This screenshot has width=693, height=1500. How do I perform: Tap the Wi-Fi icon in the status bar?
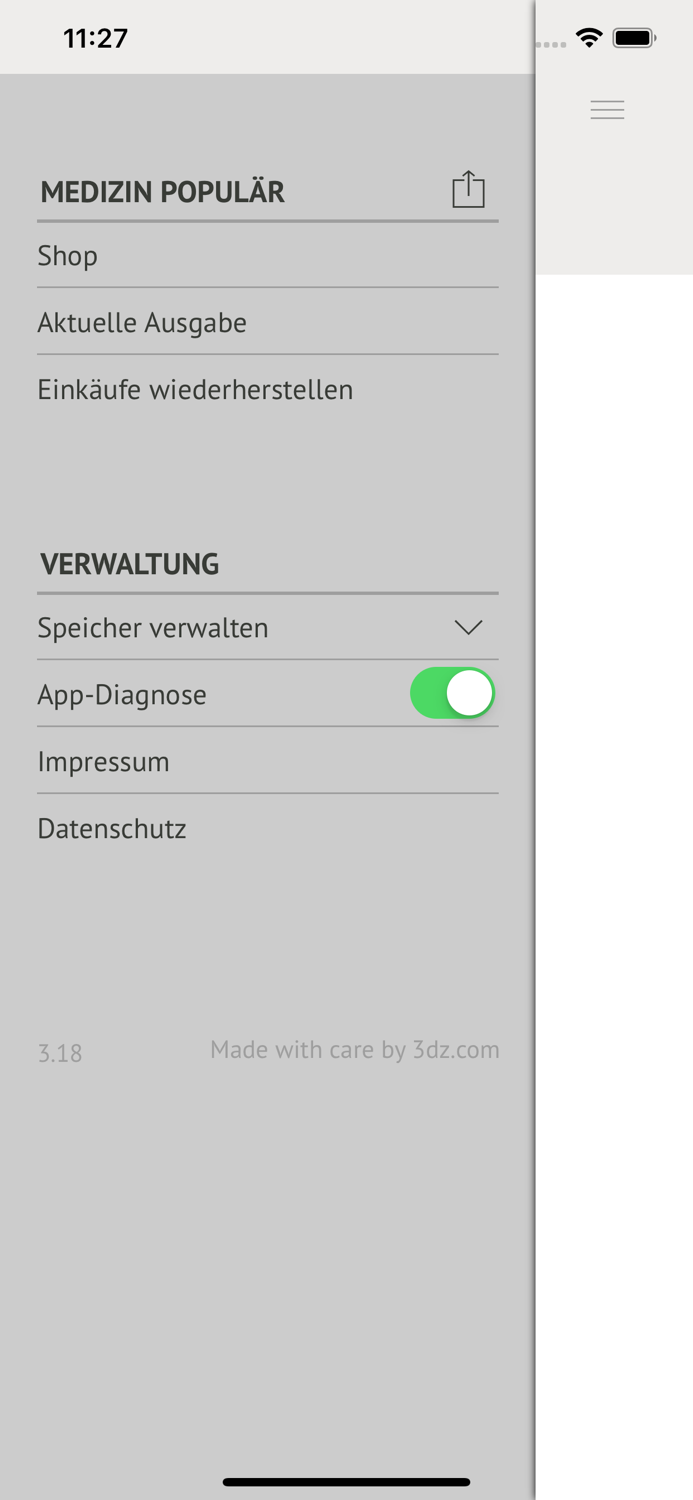pyautogui.click(x=589, y=36)
